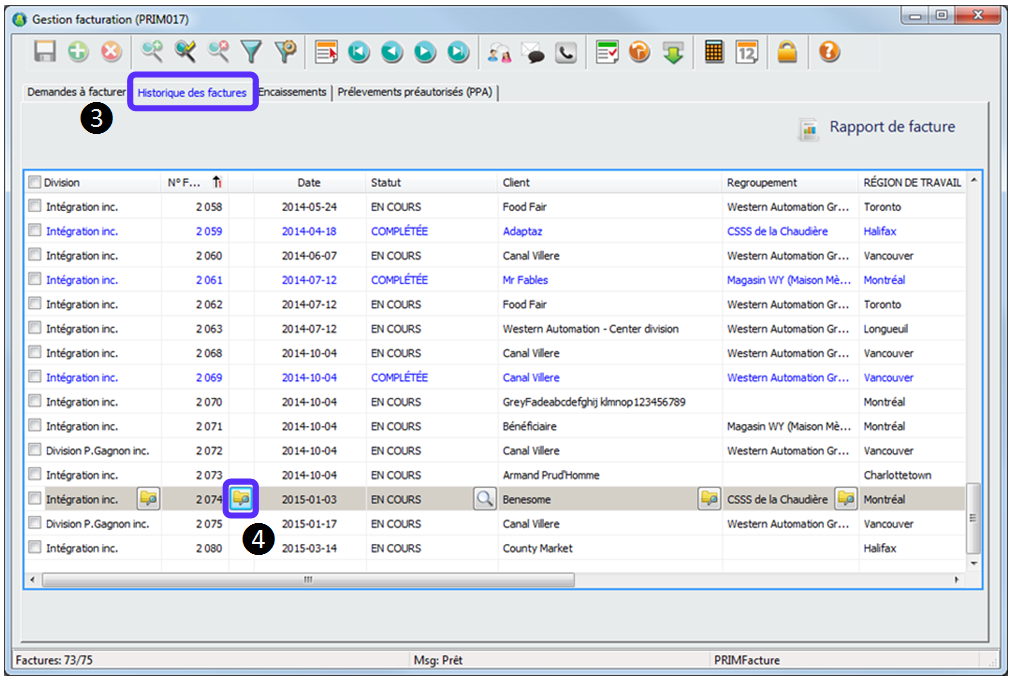Check the box for invoice 2058 row

coord(35,207)
